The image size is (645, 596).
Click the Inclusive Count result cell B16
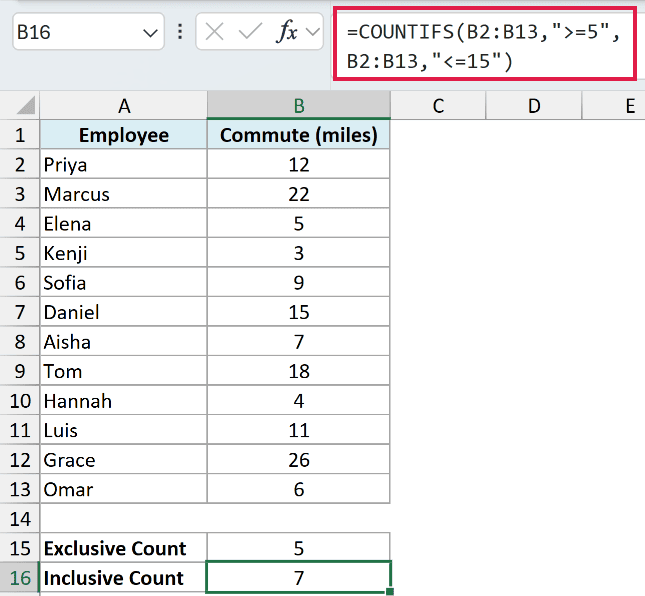click(x=299, y=577)
